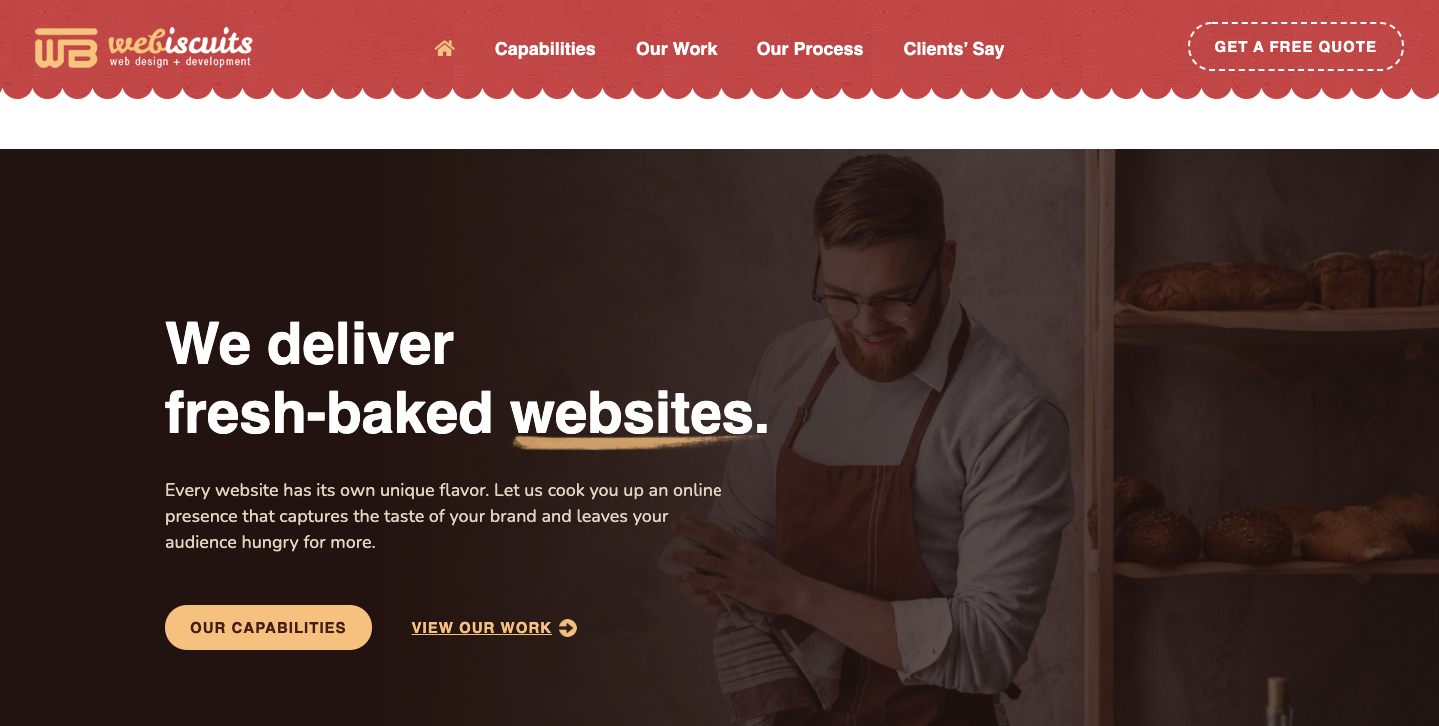Click the Get a Free Quote button
This screenshot has height=726, width=1439.
pyautogui.click(x=1296, y=47)
